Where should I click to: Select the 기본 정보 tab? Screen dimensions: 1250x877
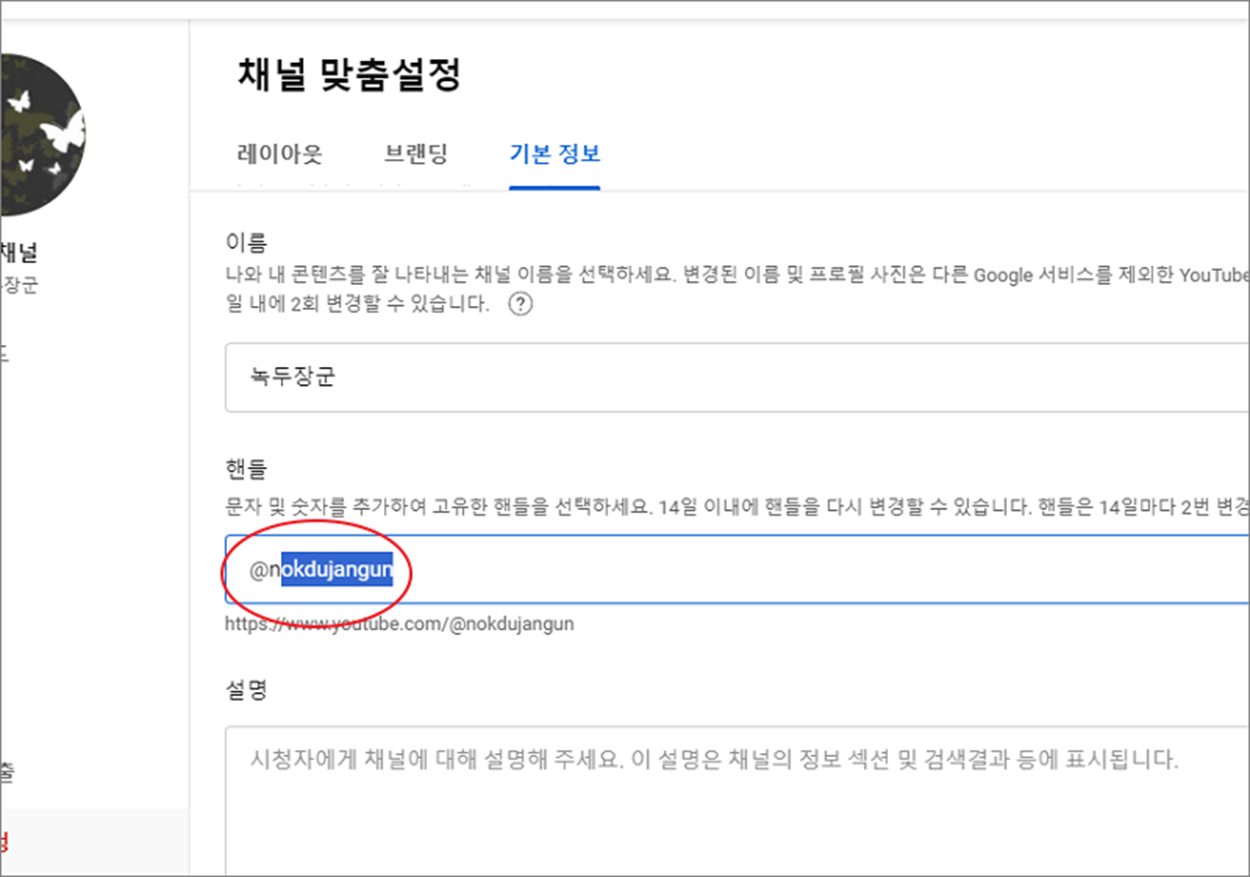click(554, 155)
